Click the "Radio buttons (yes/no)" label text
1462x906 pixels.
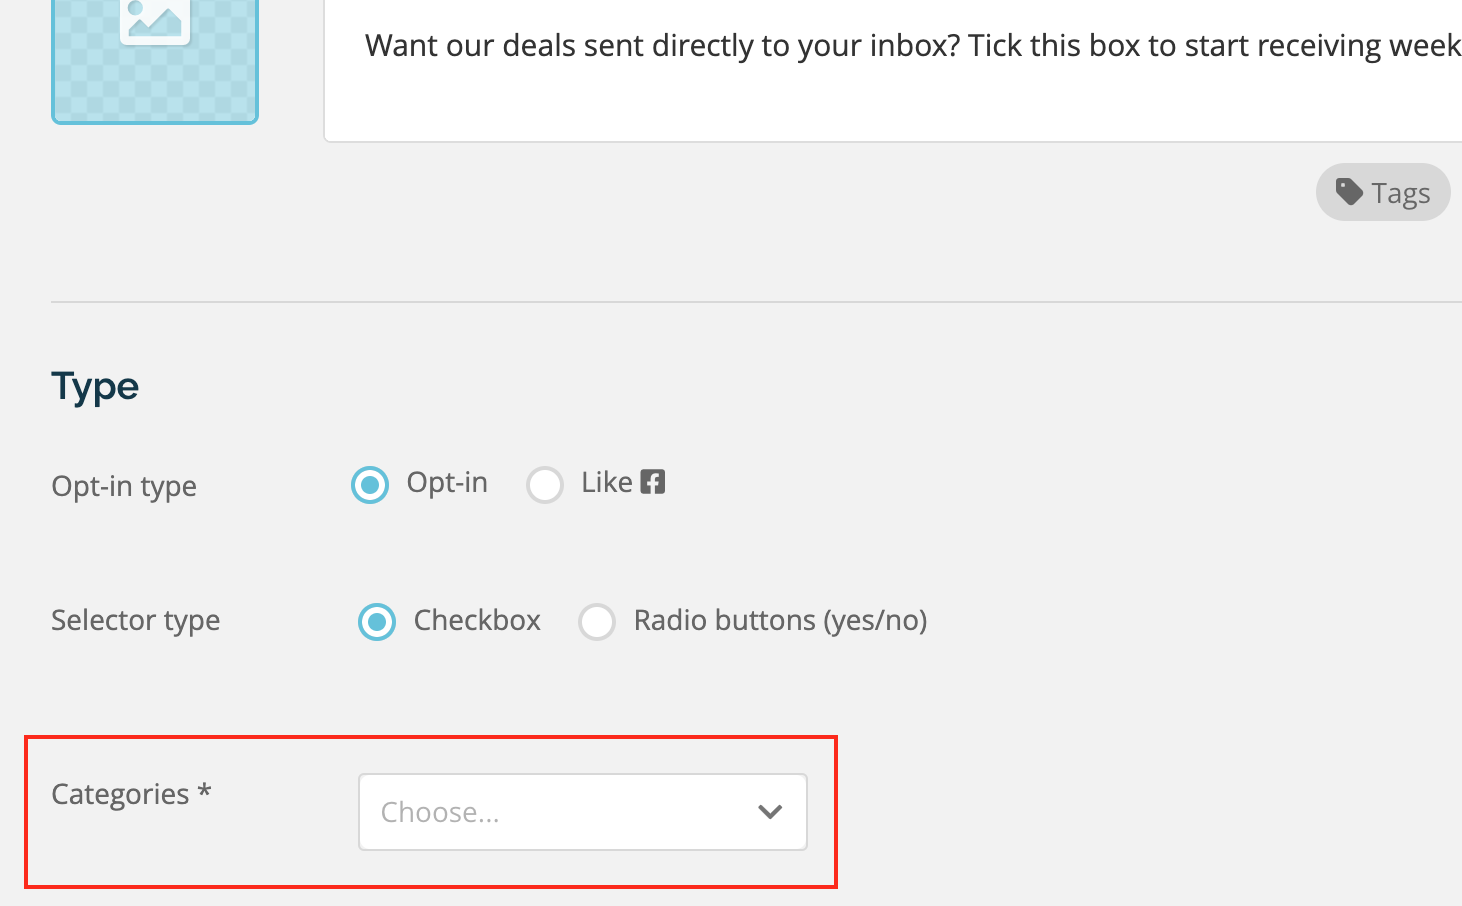point(781,621)
